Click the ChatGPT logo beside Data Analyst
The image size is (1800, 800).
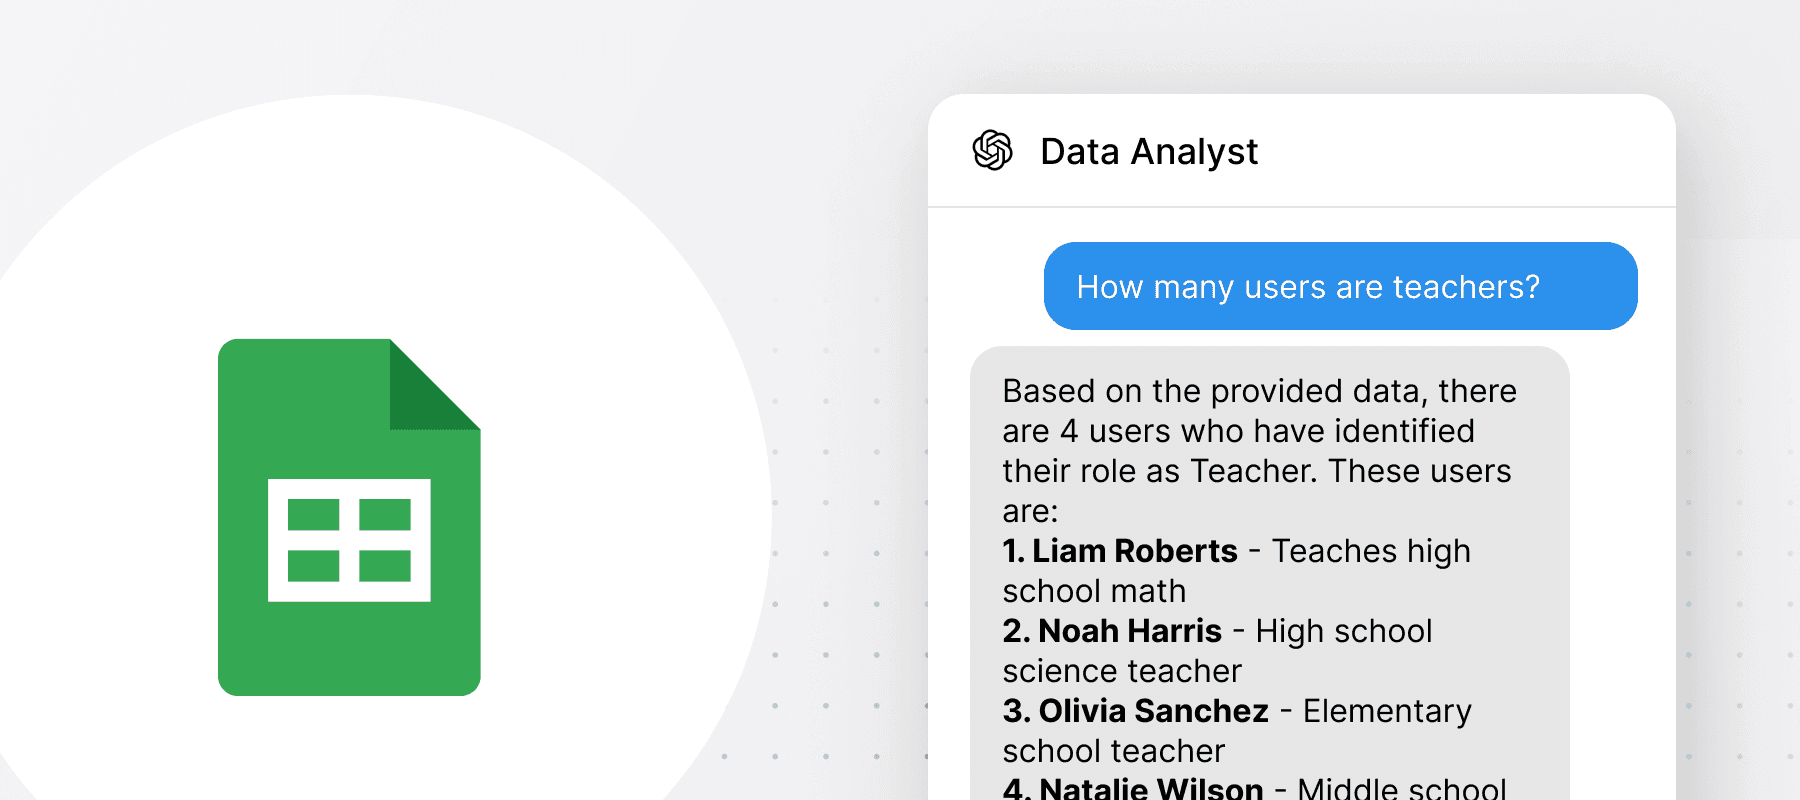(x=992, y=151)
